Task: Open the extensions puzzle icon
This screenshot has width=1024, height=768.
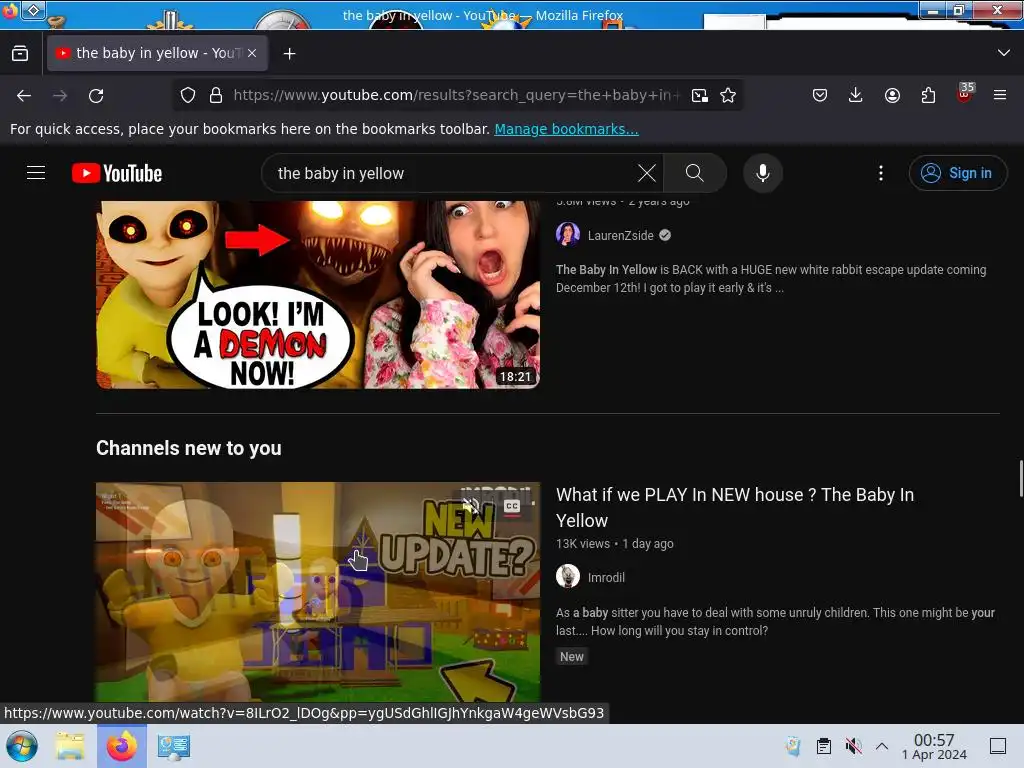Action: coord(928,95)
